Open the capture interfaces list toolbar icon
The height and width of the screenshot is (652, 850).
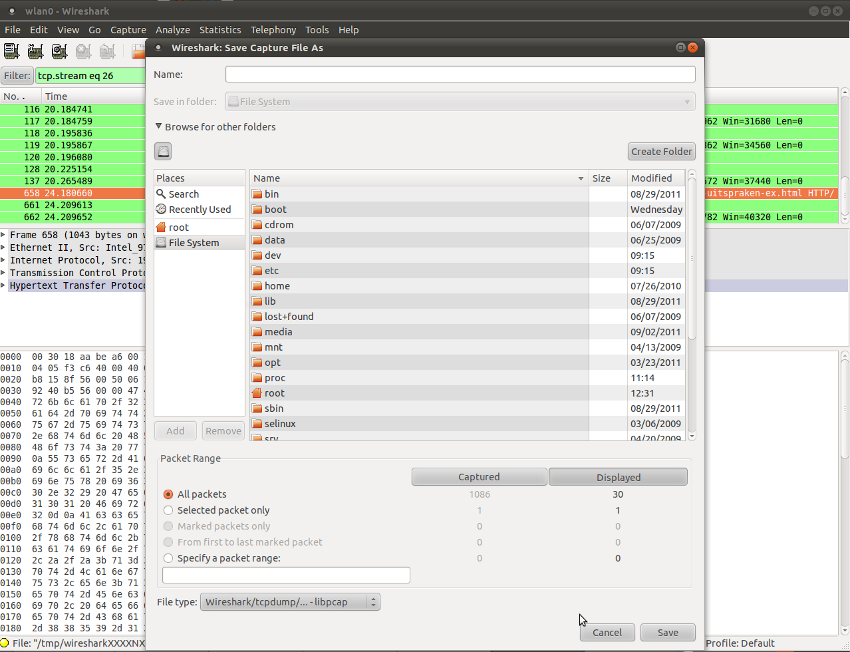point(11,51)
